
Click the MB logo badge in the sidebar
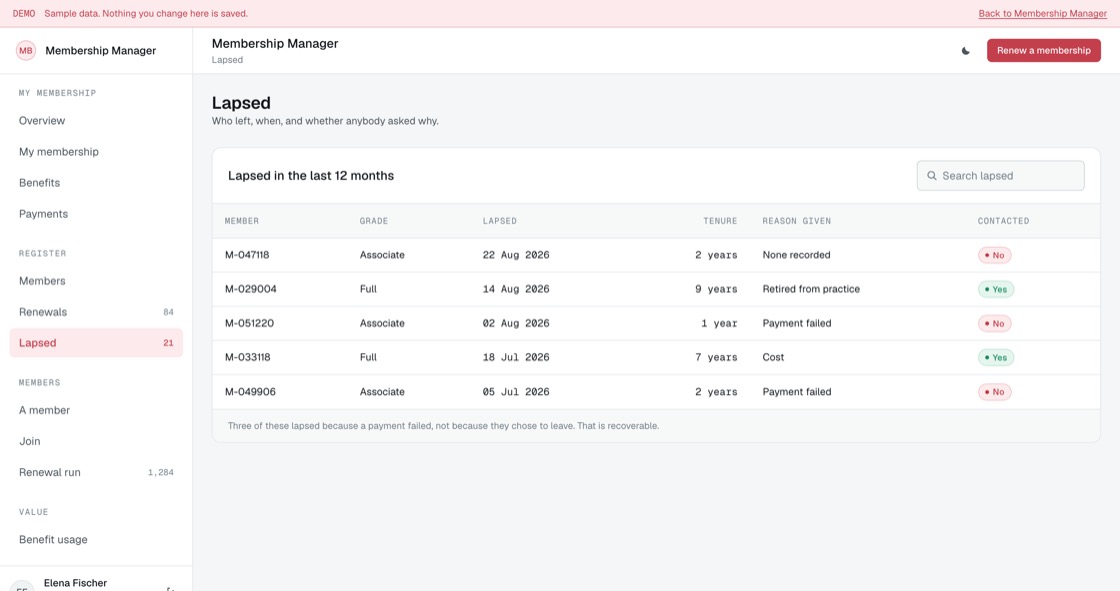(26, 51)
